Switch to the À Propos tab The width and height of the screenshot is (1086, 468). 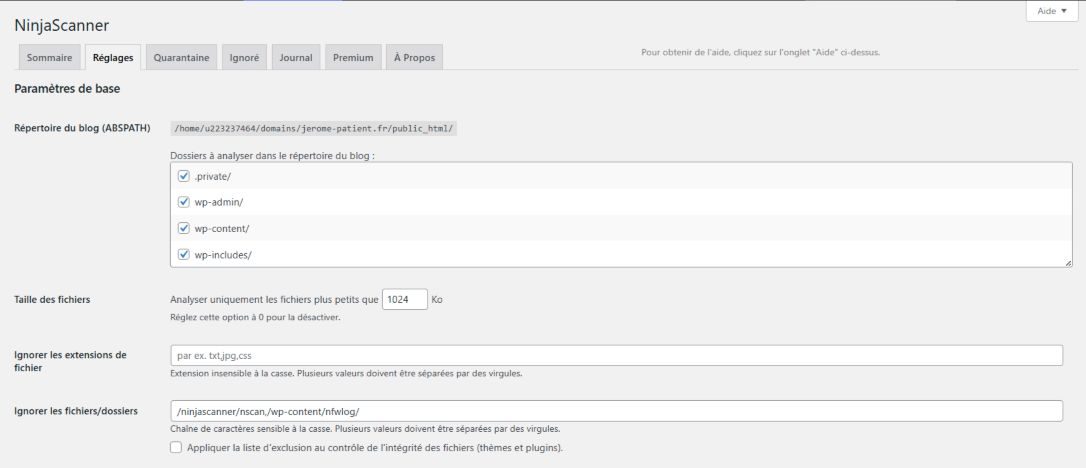pyautogui.click(x=414, y=58)
